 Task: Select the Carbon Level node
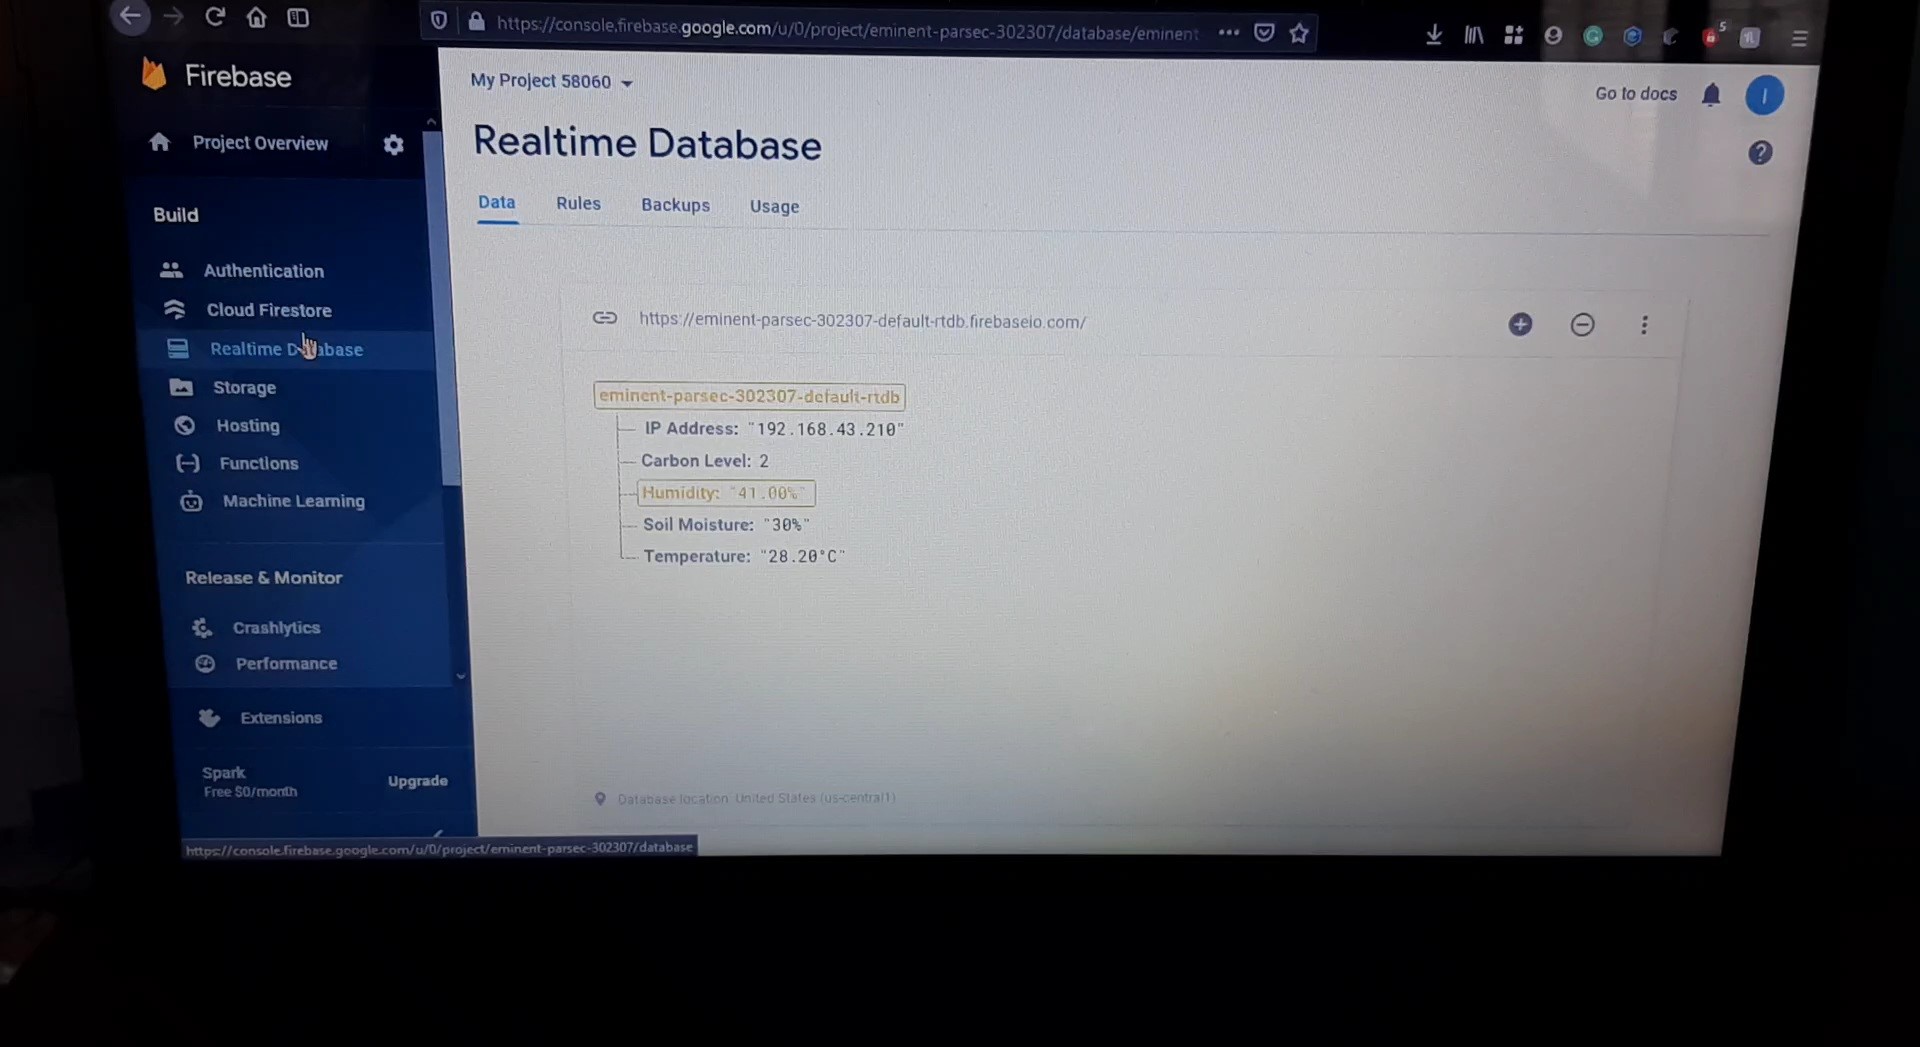705,461
